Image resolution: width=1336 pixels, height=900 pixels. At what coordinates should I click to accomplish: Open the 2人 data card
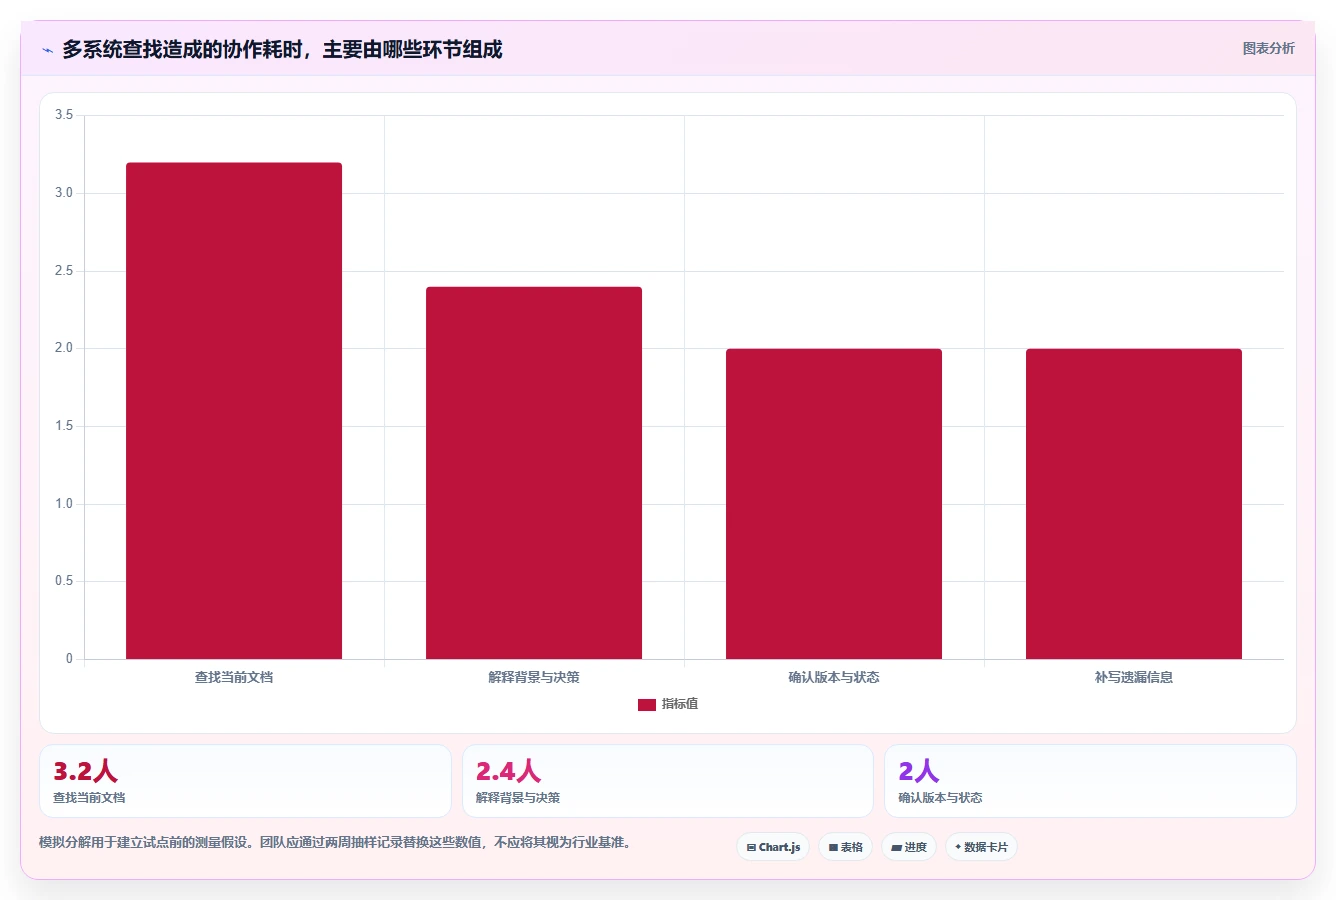pyautogui.click(x=1090, y=781)
